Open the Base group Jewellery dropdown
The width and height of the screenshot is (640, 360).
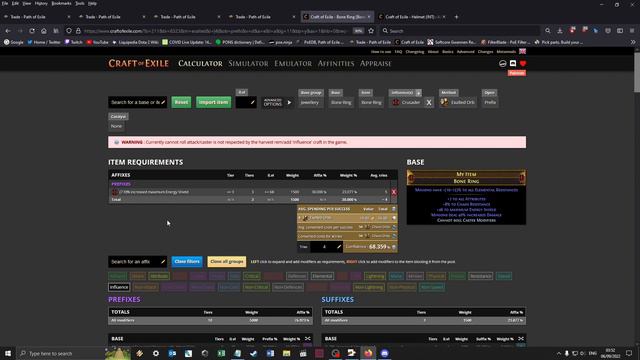click(x=310, y=102)
